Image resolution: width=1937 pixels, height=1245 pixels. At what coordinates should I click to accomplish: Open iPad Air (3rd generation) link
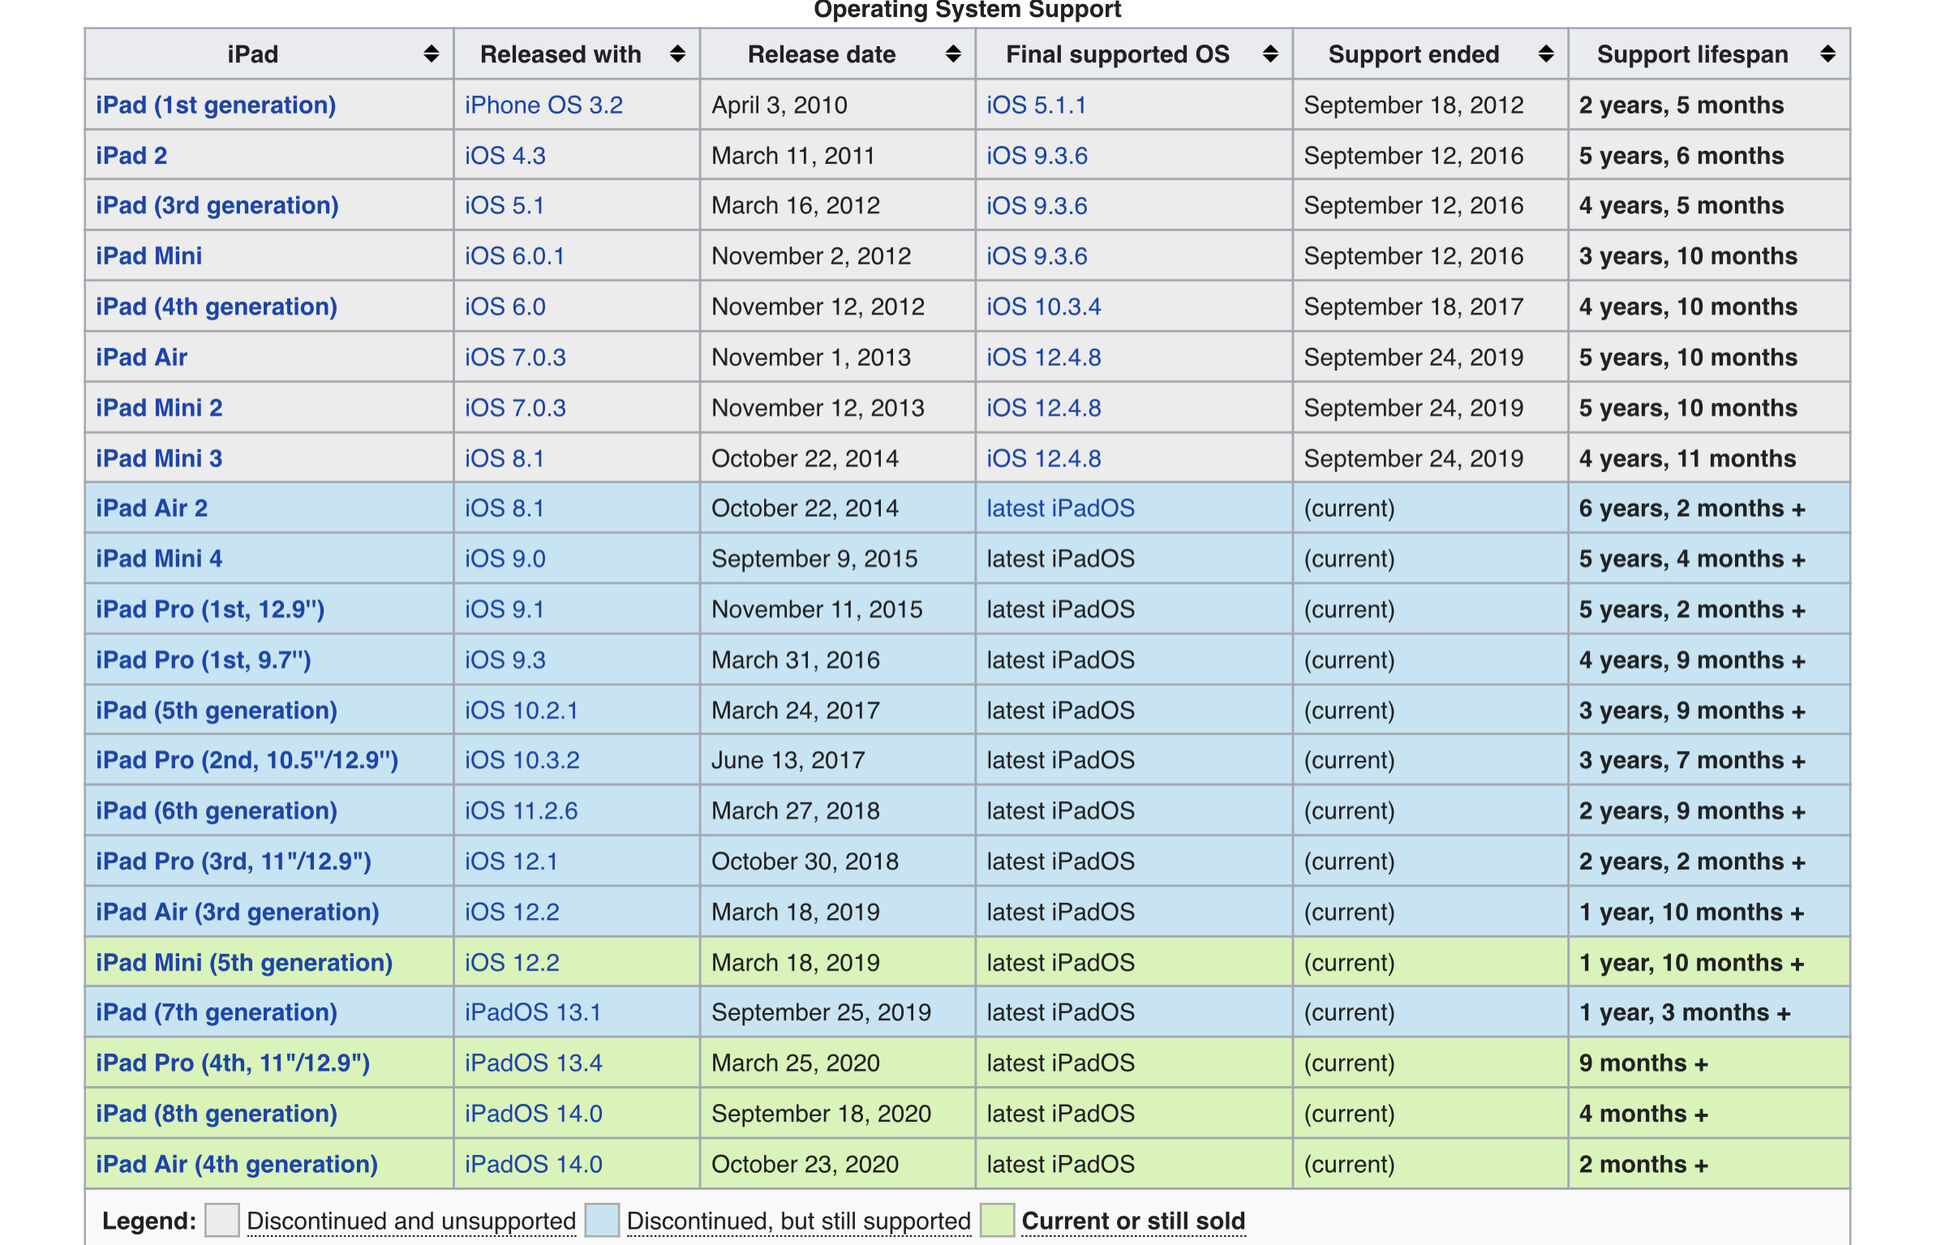[238, 912]
